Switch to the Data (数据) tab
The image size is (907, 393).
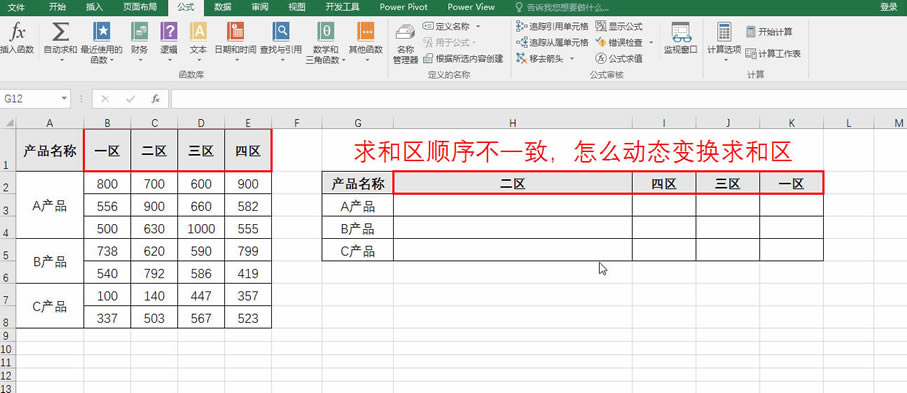coord(223,7)
